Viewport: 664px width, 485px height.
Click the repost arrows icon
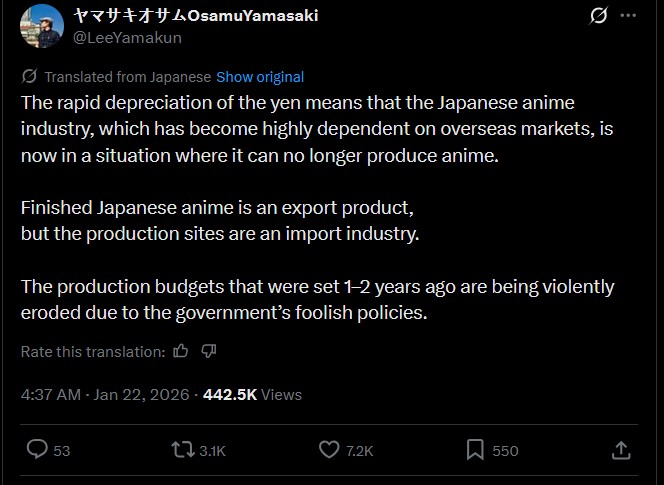183,450
